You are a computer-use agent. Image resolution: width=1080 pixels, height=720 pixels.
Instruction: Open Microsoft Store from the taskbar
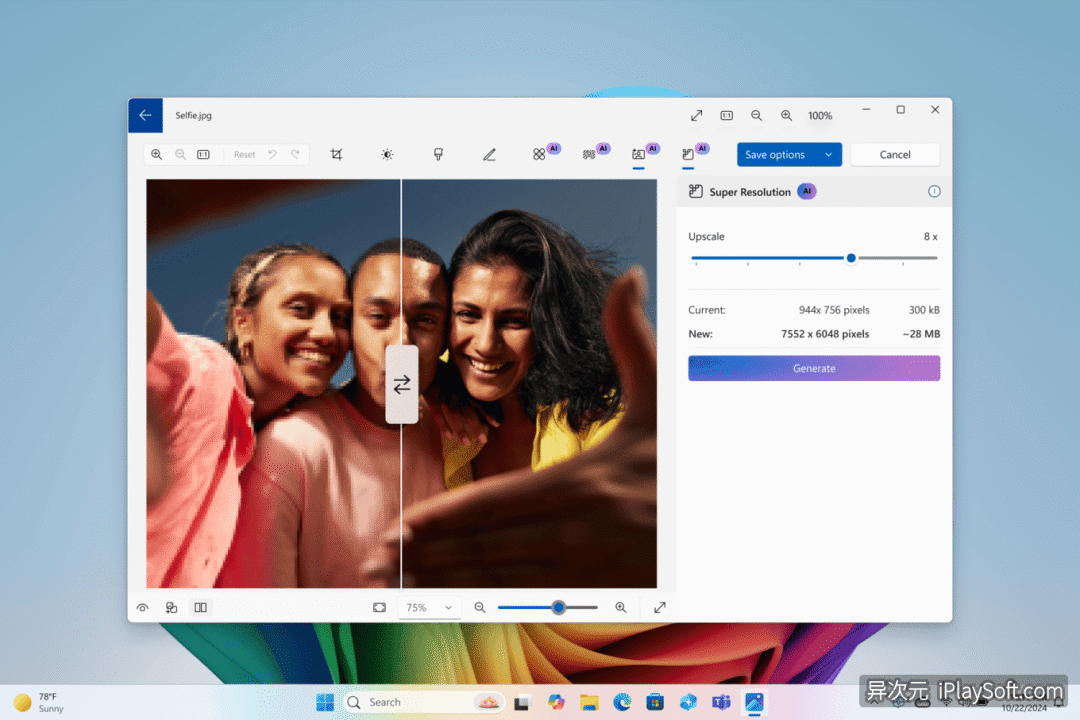click(655, 702)
